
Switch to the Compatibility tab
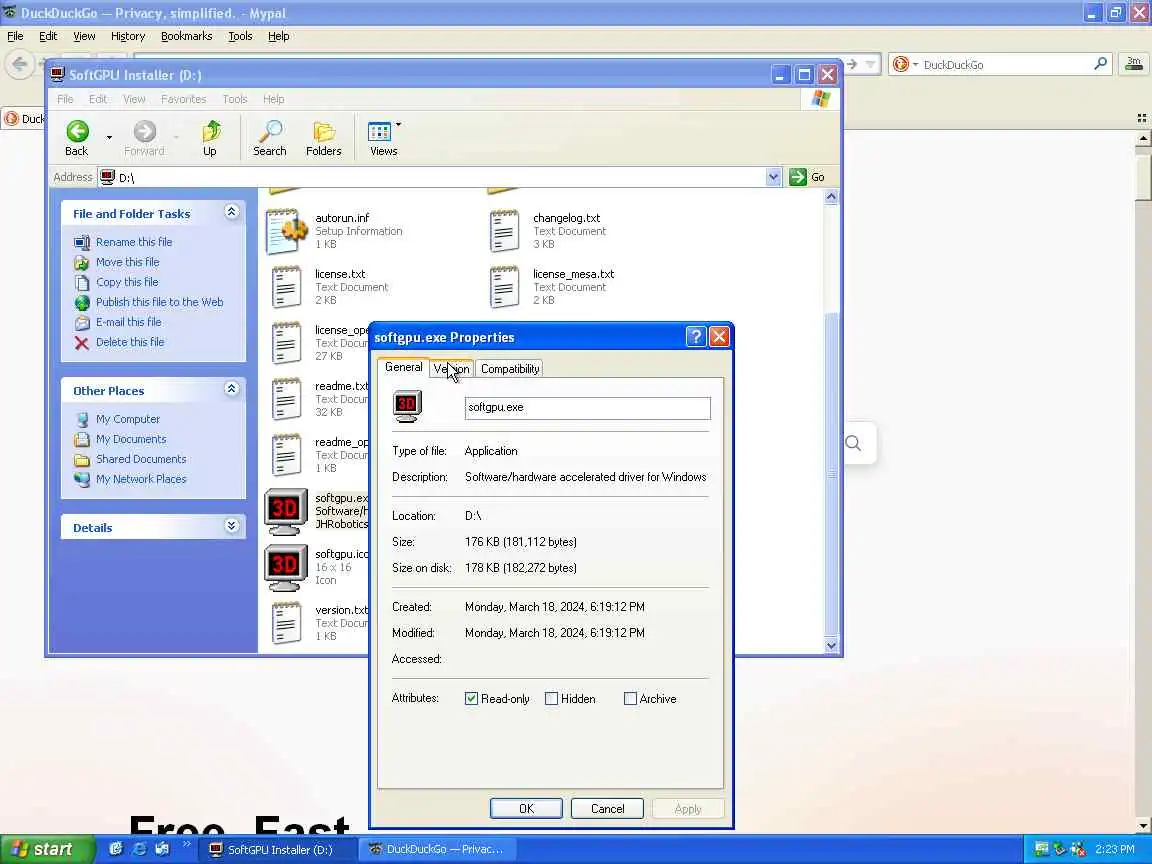click(x=510, y=369)
